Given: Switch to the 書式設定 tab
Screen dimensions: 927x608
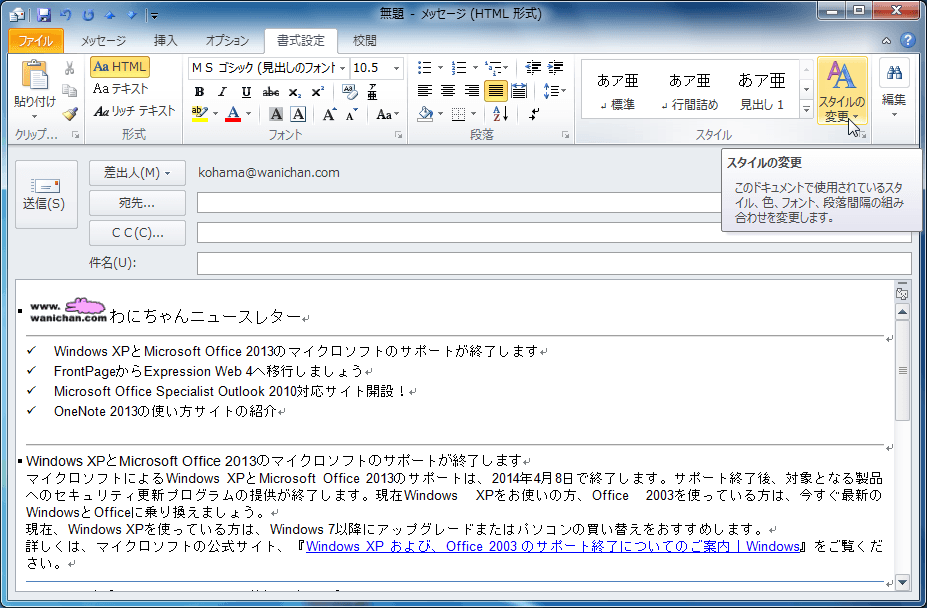Looking at the screenshot, I should click(x=301, y=41).
